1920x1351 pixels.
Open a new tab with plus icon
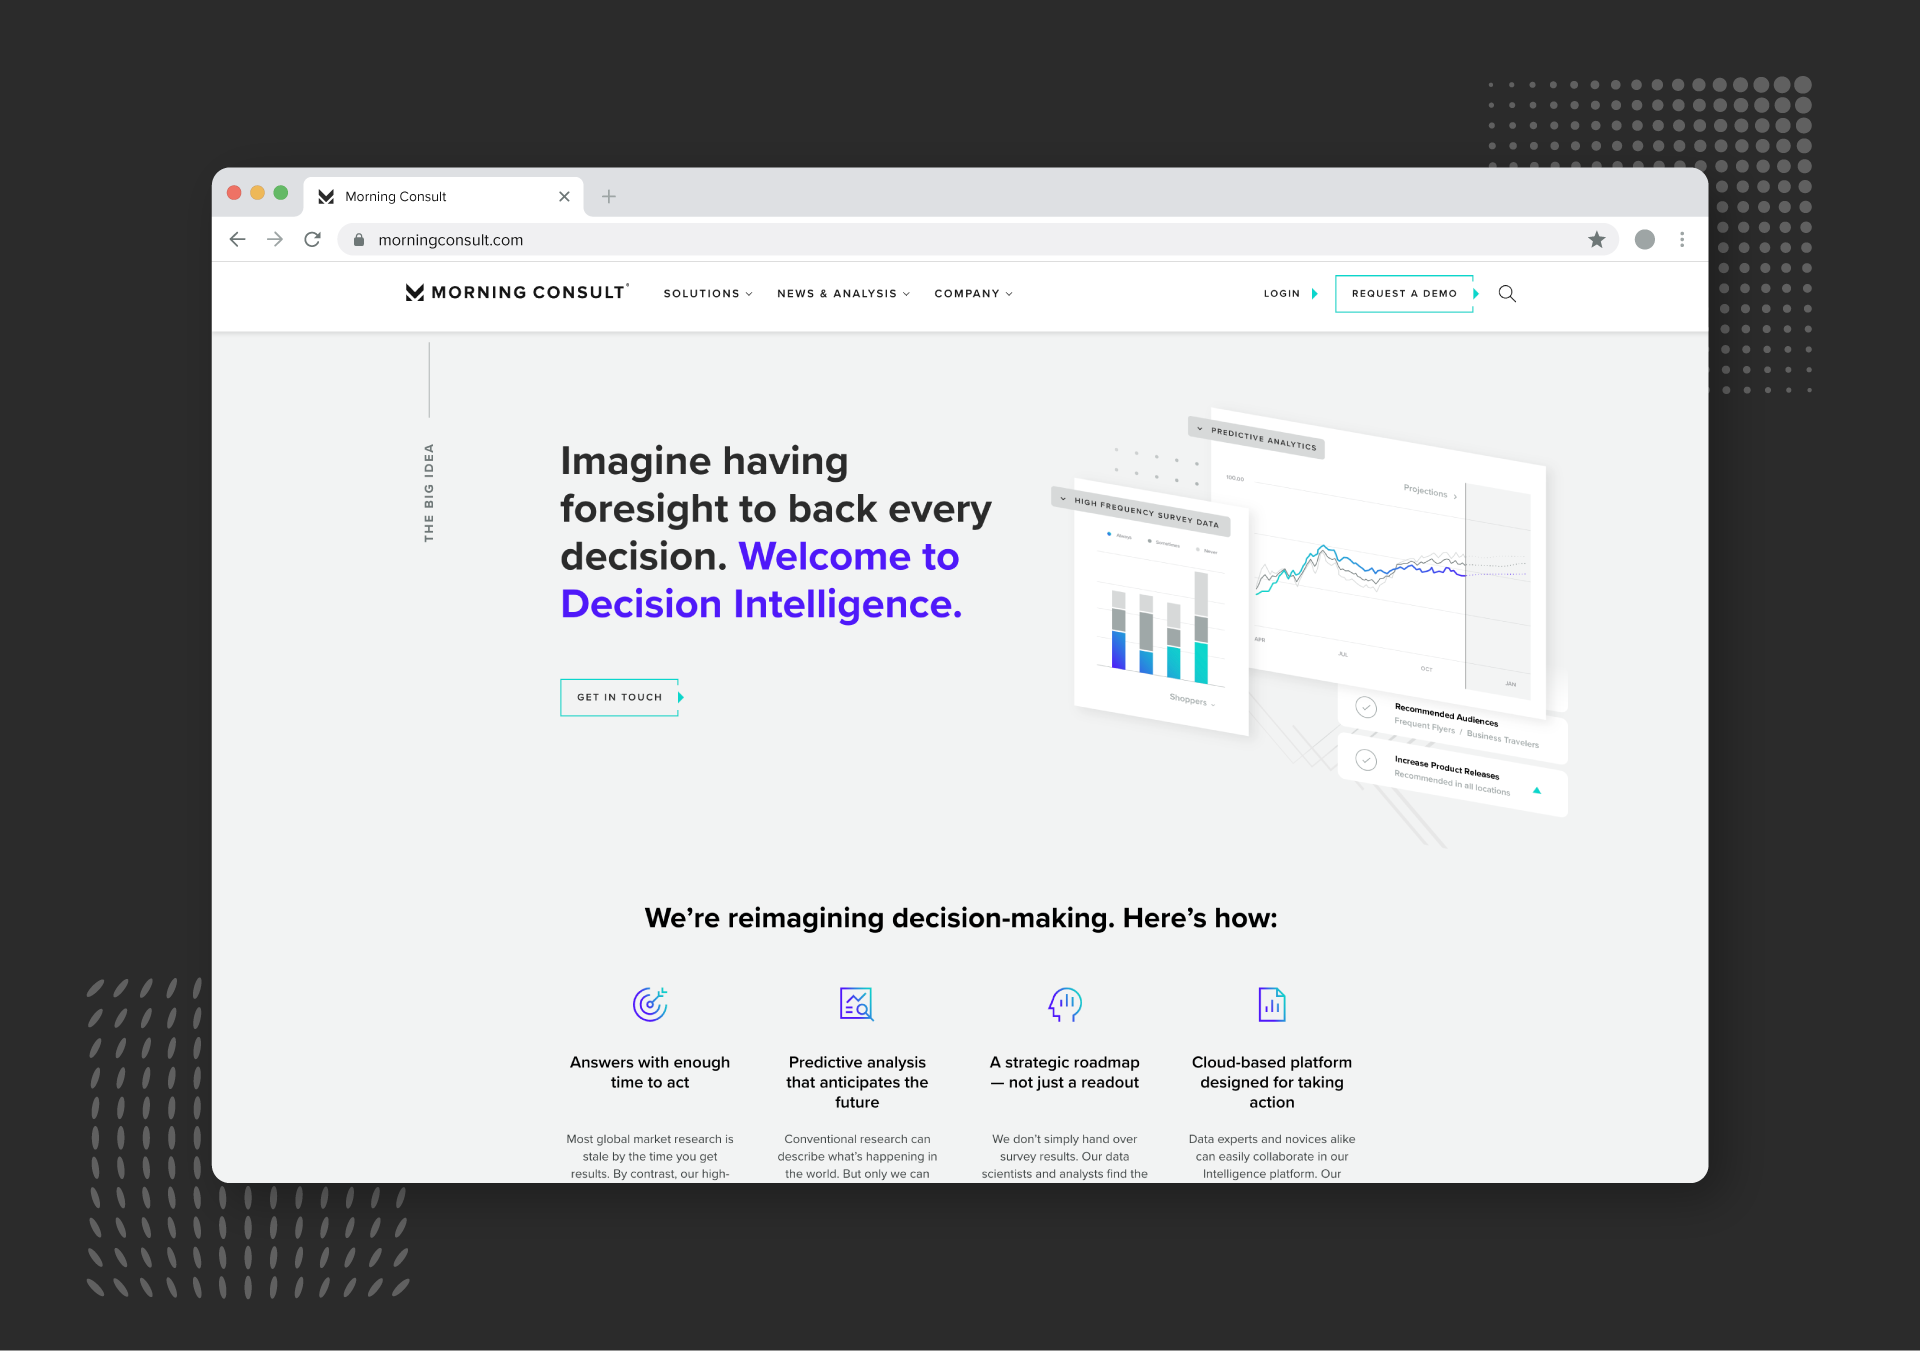(608, 197)
